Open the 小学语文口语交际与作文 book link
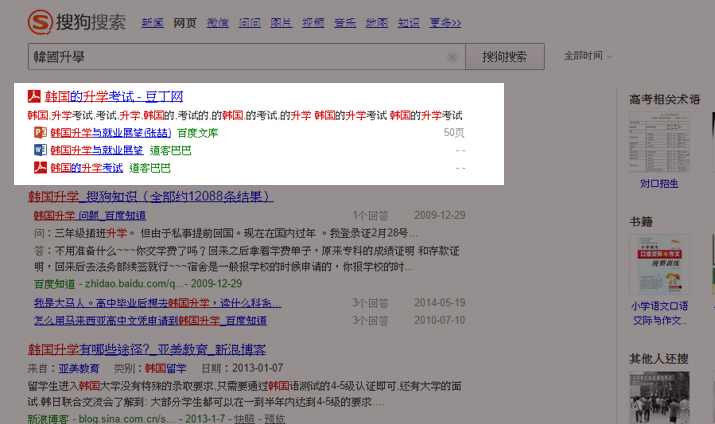Viewport: 715px width, 424px height. [659, 313]
